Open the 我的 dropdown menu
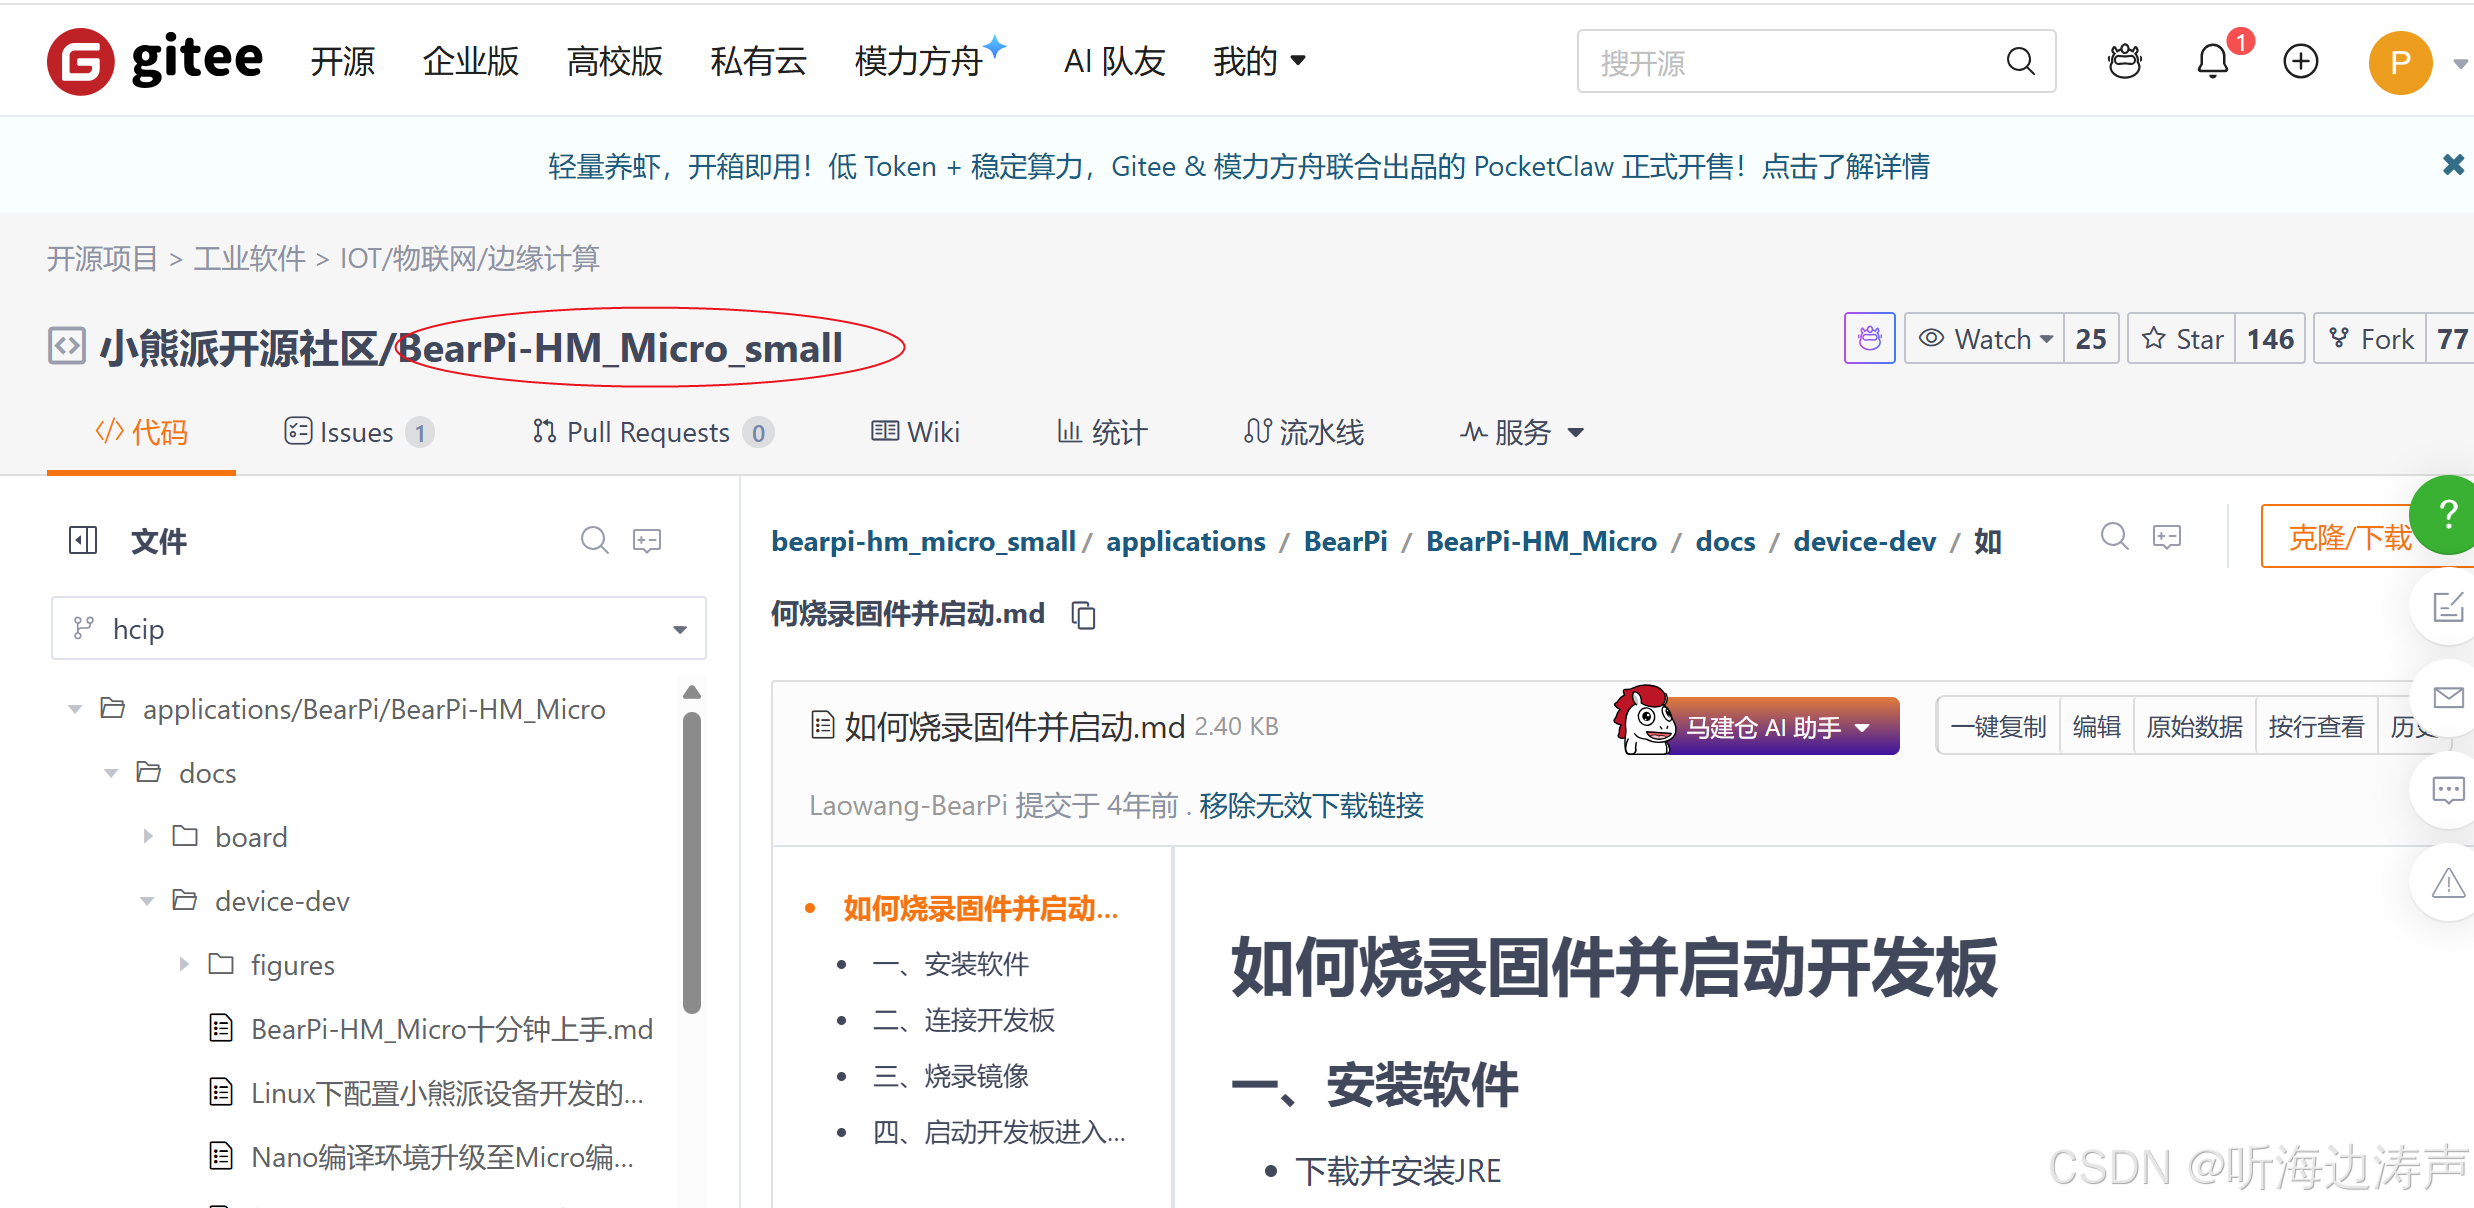This screenshot has width=2474, height=1208. point(1259,61)
